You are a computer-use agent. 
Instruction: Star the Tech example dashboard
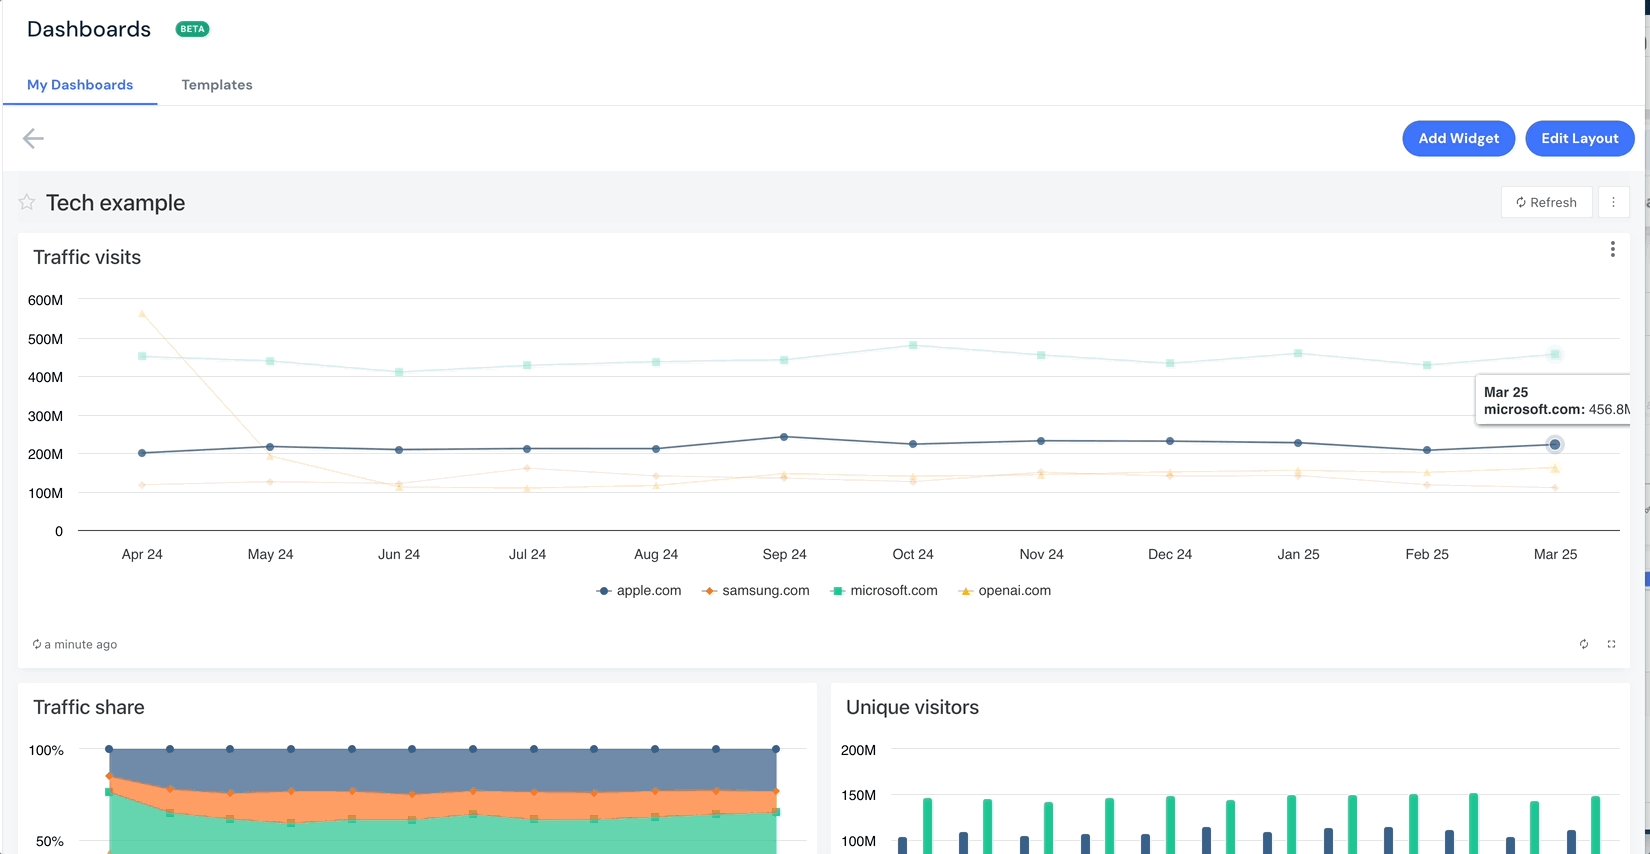point(27,202)
